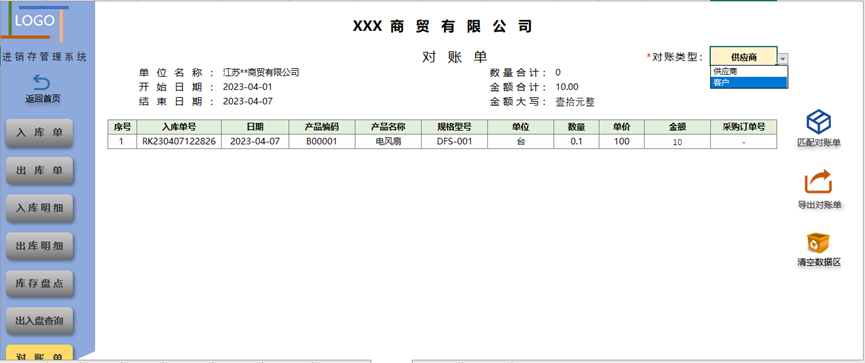Click the 序号 column header
This screenshot has height=363, width=865.
click(x=122, y=127)
